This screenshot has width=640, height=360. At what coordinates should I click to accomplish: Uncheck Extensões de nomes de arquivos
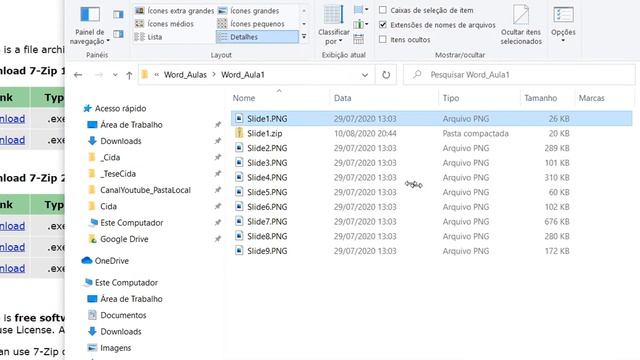pos(383,25)
